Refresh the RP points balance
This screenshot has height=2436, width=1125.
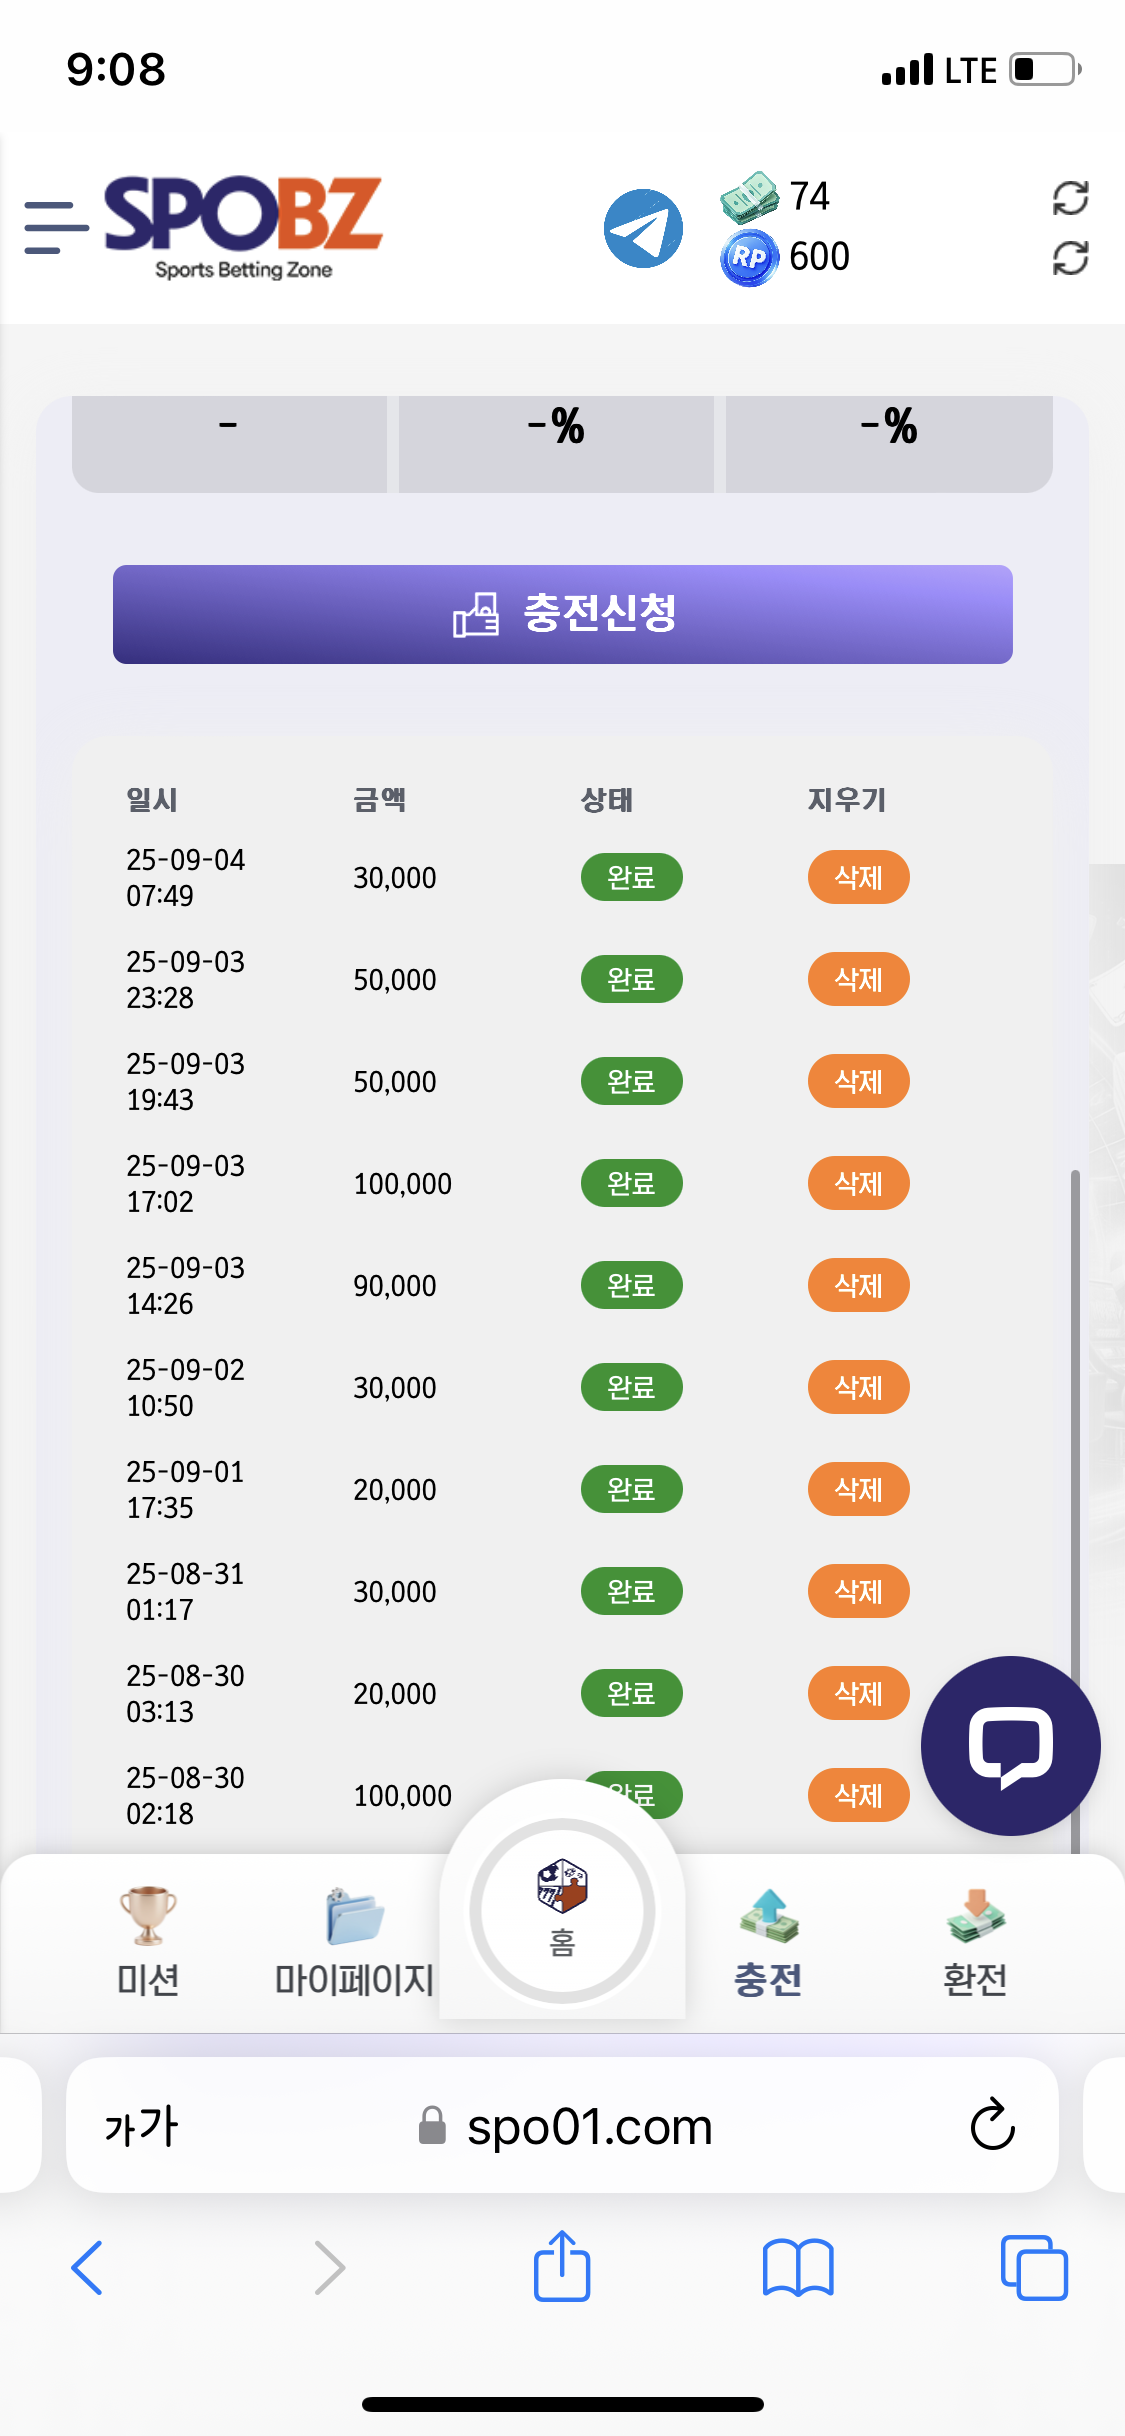tap(1070, 258)
